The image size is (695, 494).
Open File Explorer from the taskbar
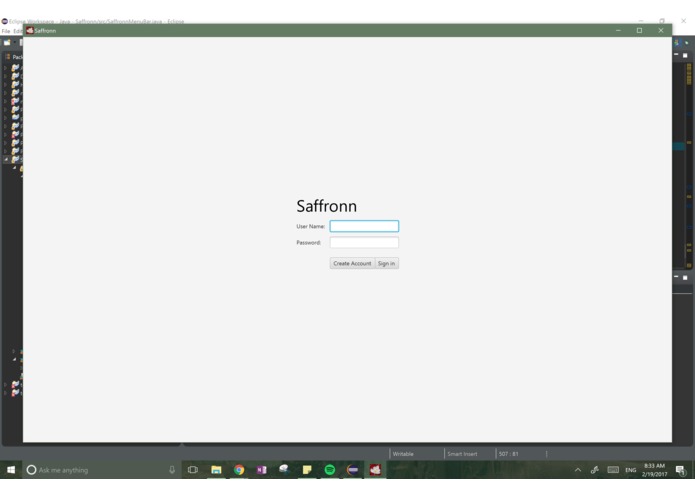[x=216, y=470]
